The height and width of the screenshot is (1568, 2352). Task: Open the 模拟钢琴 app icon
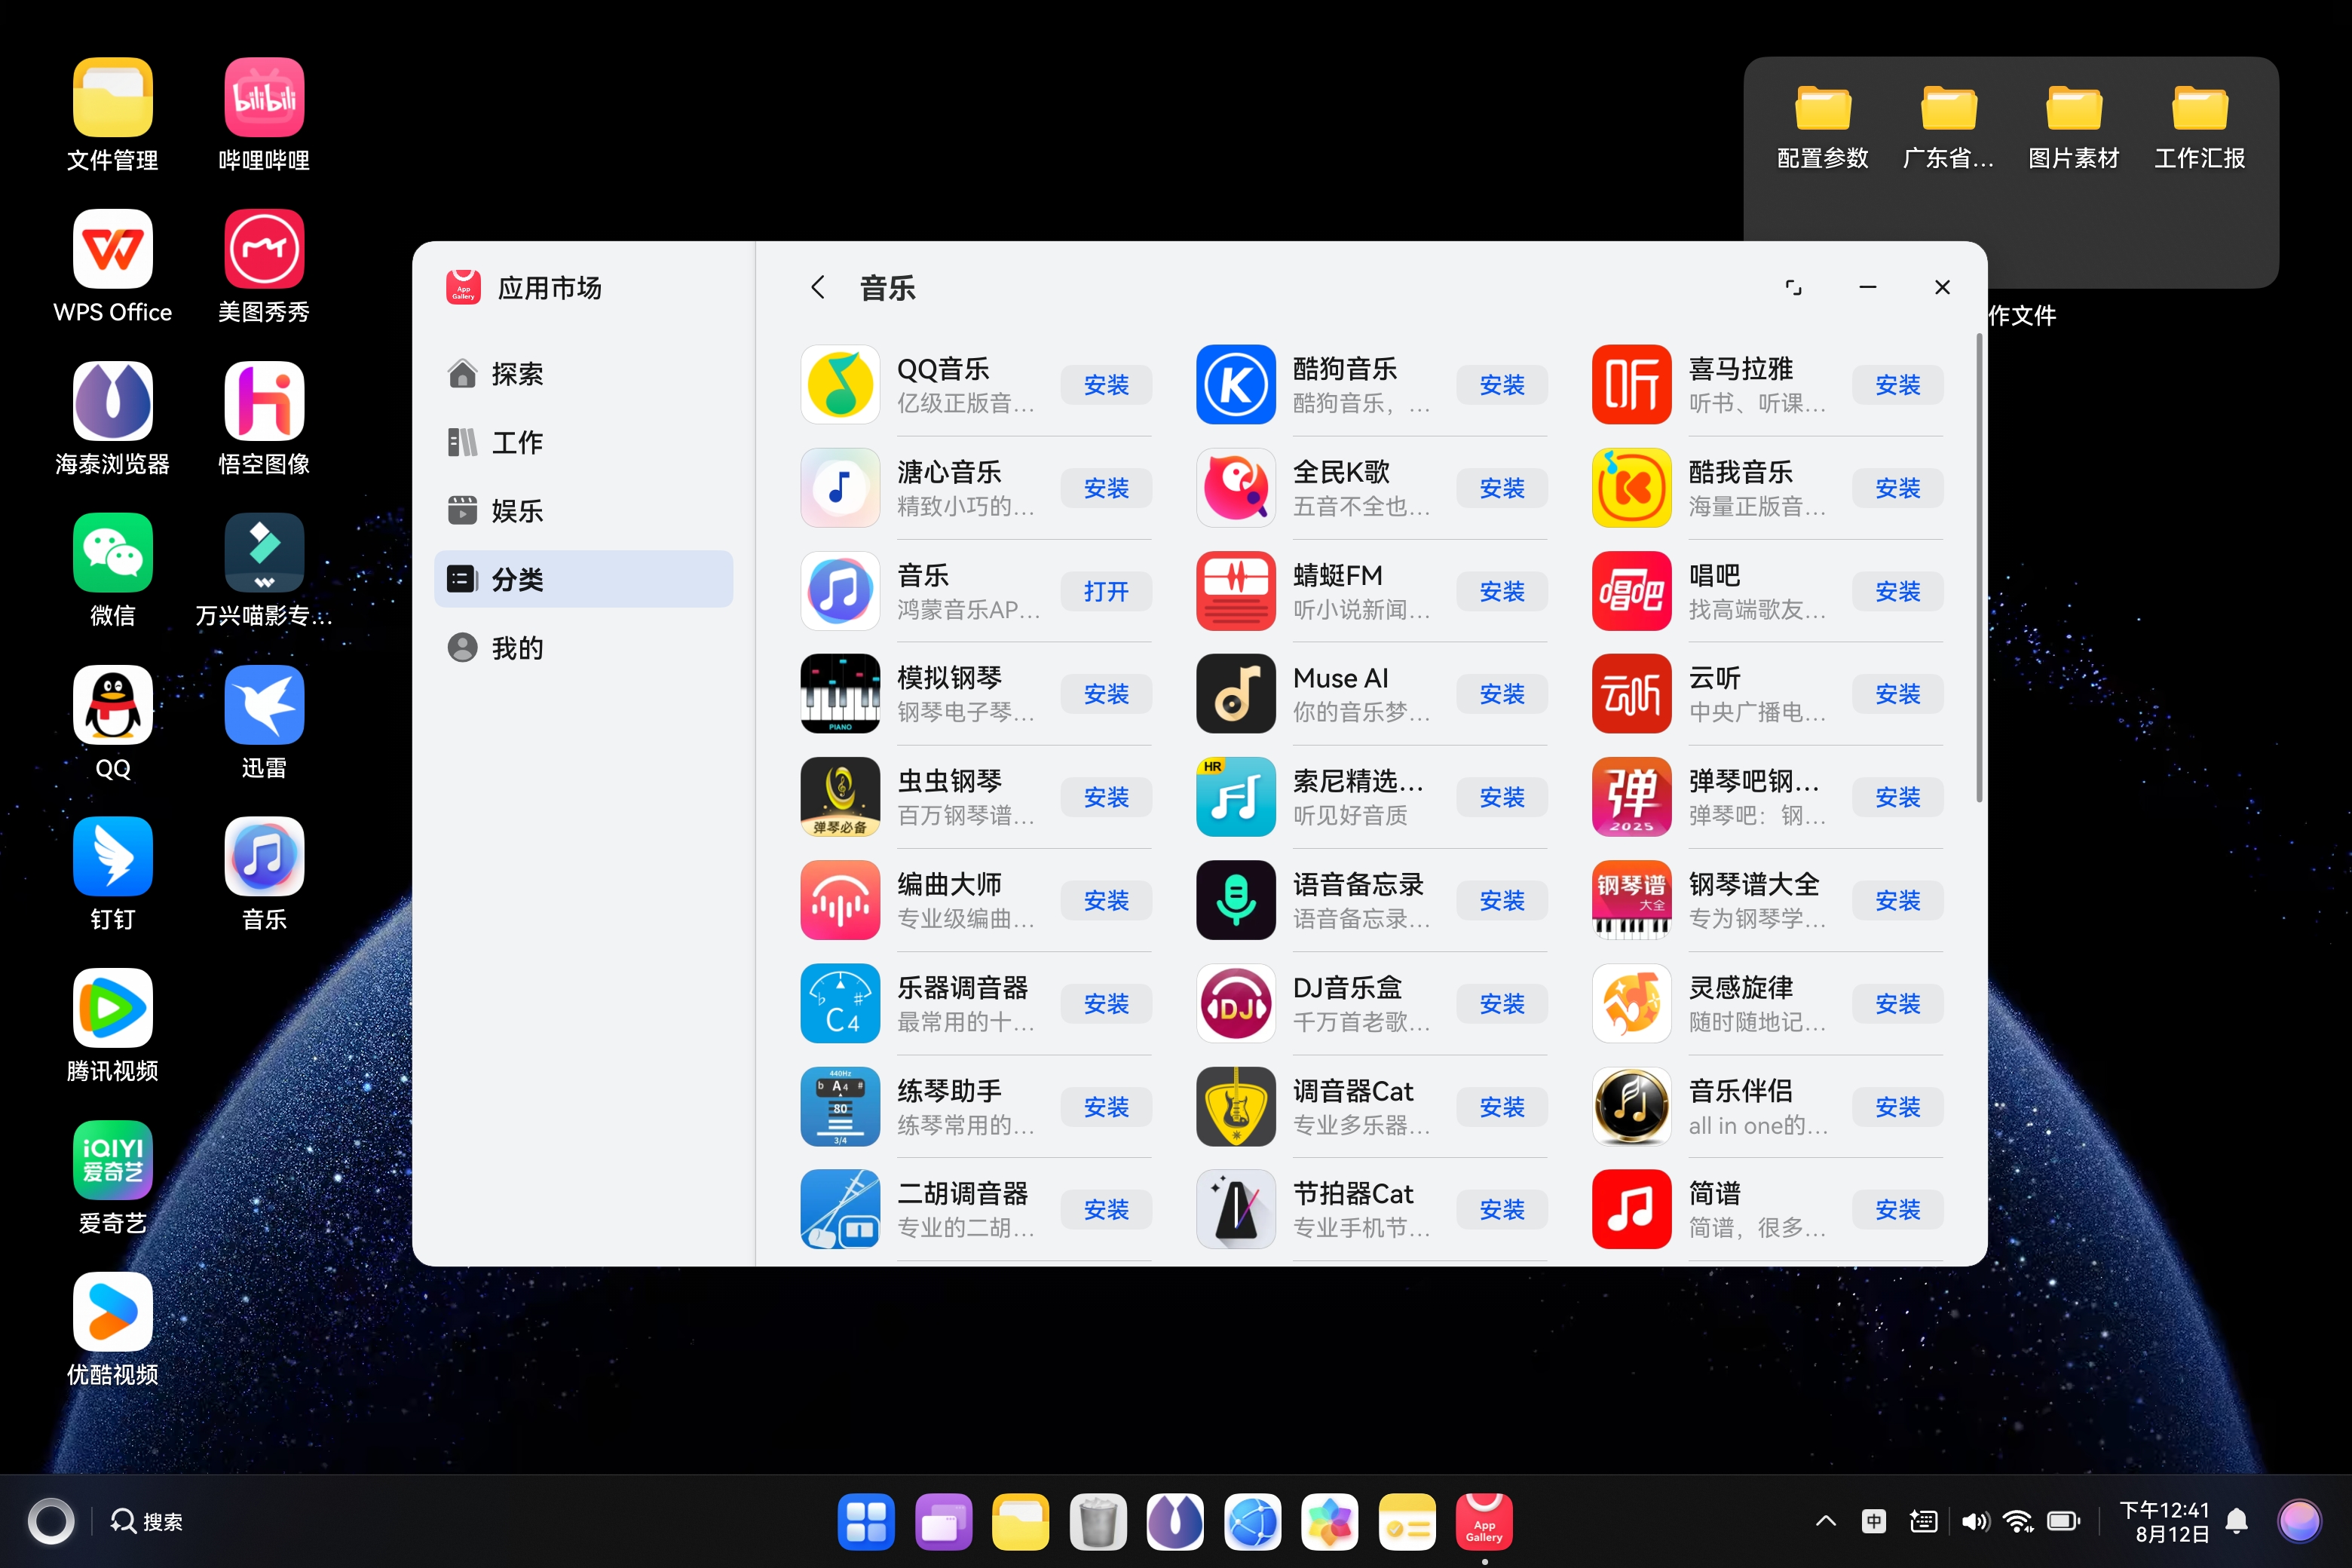click(x=840, y=694)
